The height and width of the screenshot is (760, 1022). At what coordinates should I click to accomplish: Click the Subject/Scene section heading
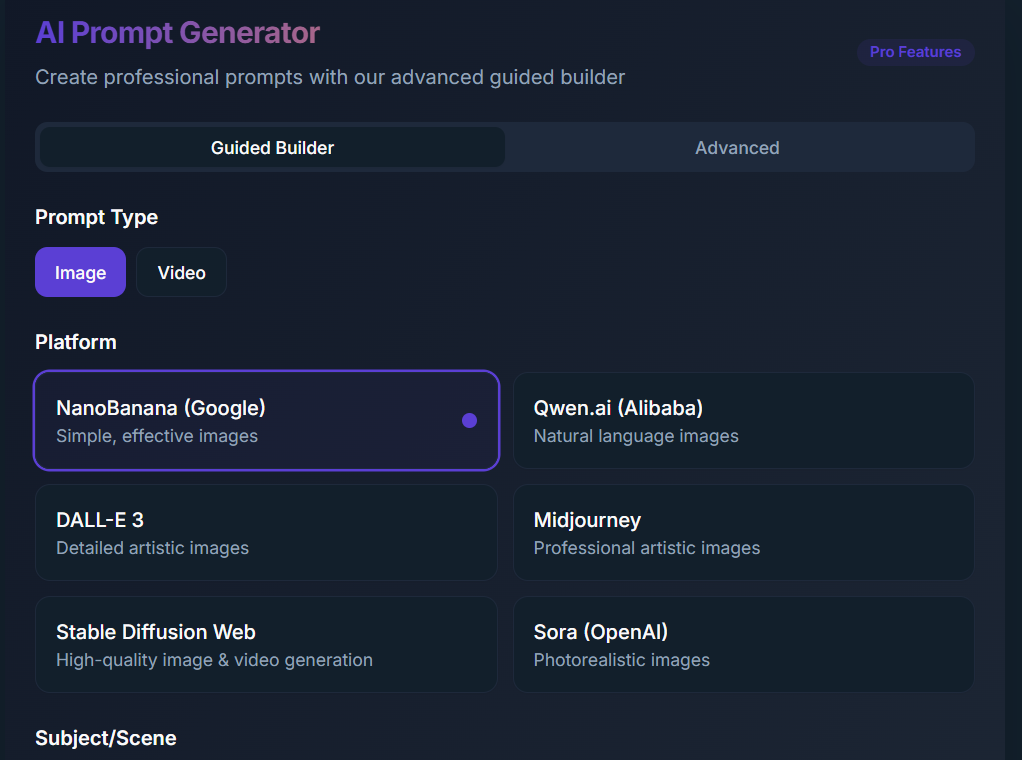pos(105,738)
